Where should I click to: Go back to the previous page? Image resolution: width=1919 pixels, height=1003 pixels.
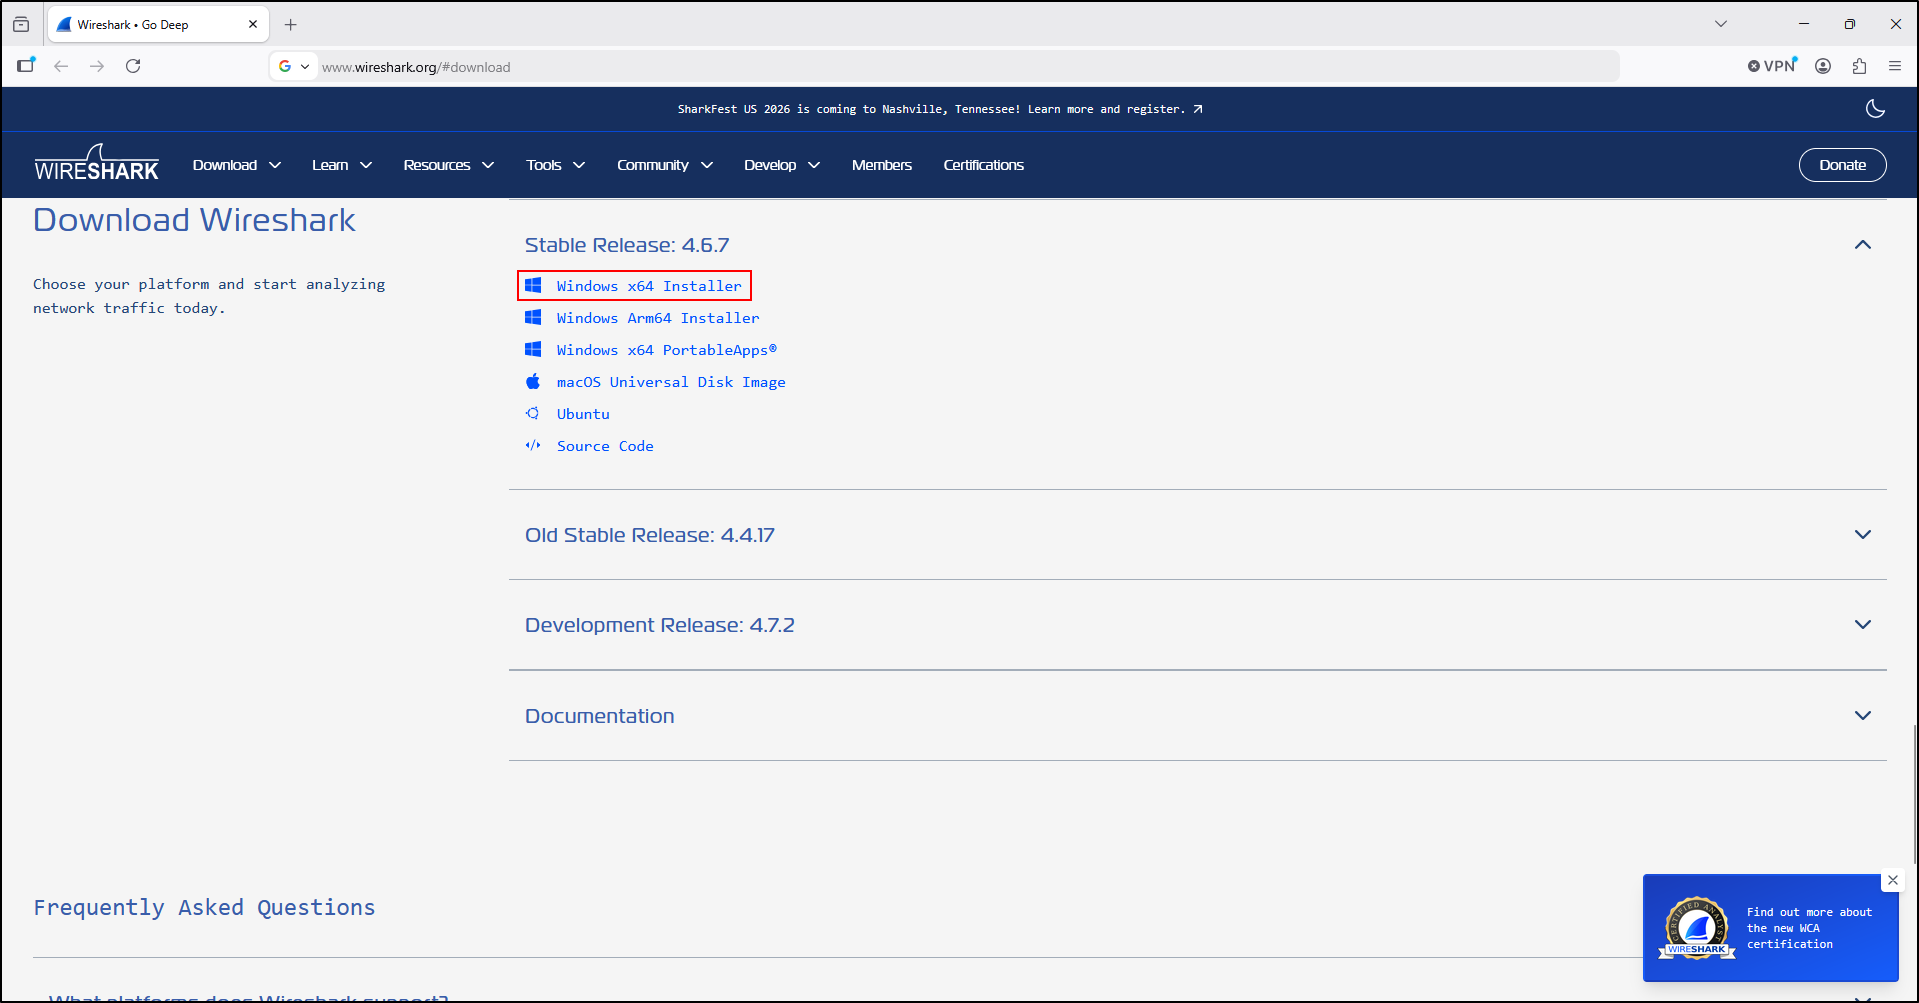pyautogui.click(x=61, y=66)
